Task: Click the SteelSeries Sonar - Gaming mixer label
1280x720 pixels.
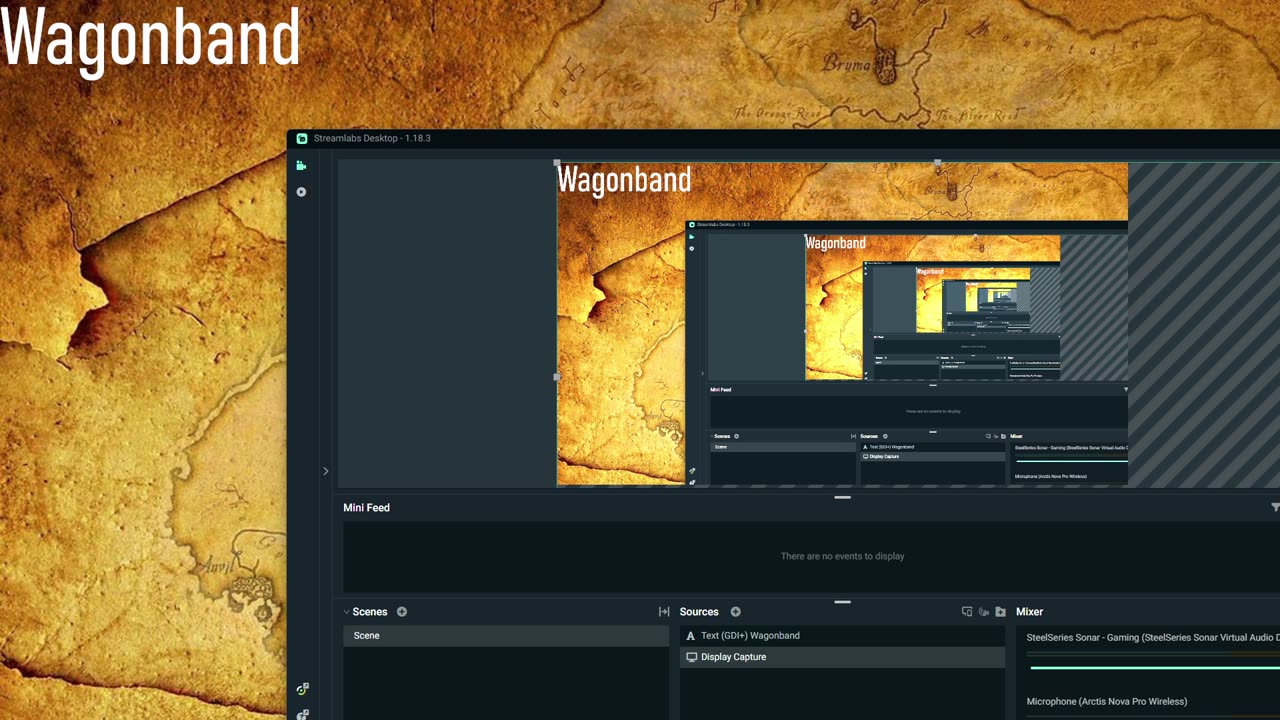Action: pyautogui.click(x=1153, y=637)
